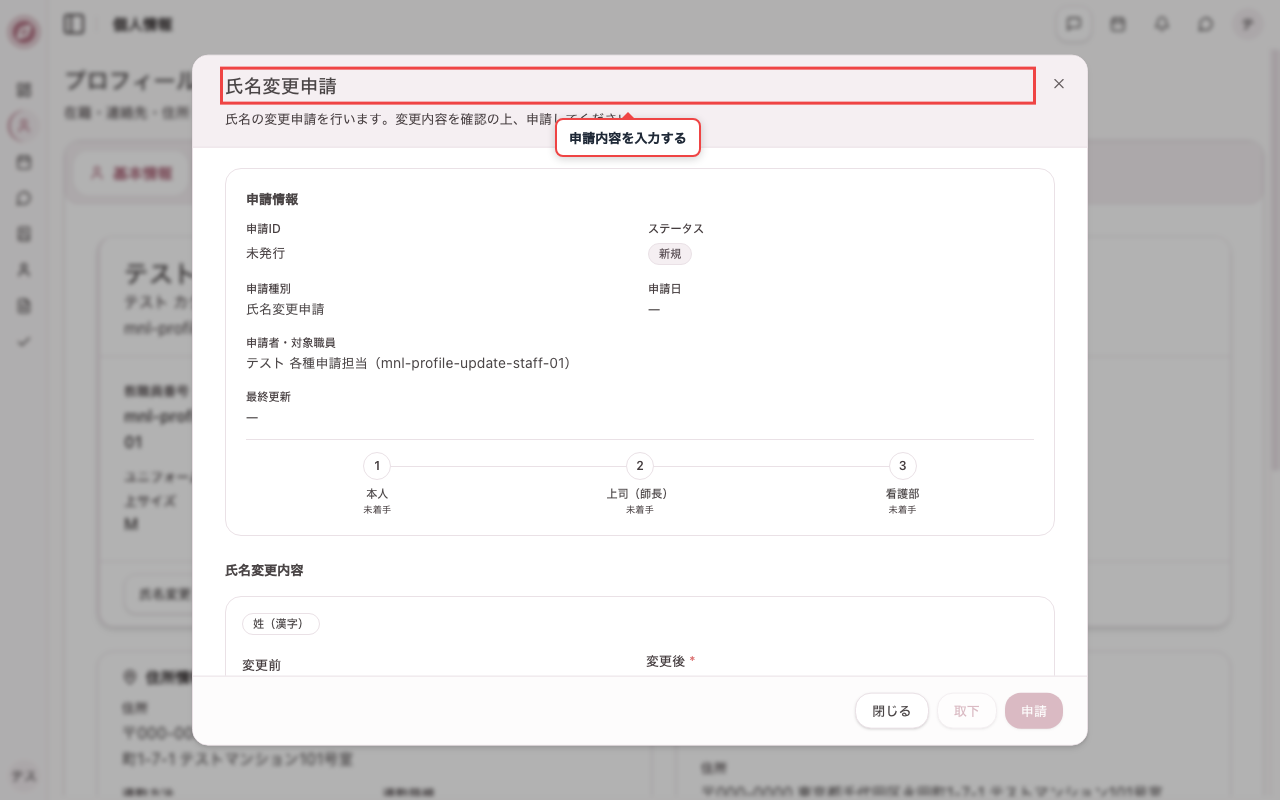The height and width of the screenshot is (800, 1280).
Task: Click the 看護部 step label
Action: pyautogui.click(x=903, y=494)
